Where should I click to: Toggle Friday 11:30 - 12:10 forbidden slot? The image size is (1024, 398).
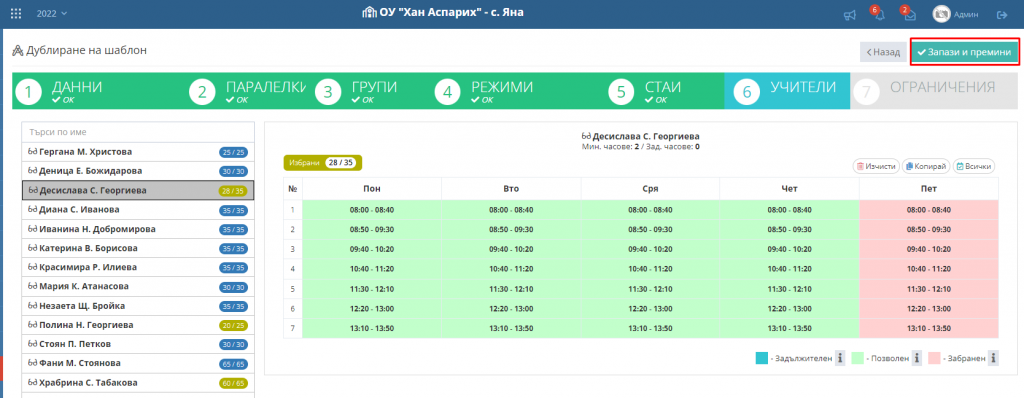pos(929,288)
